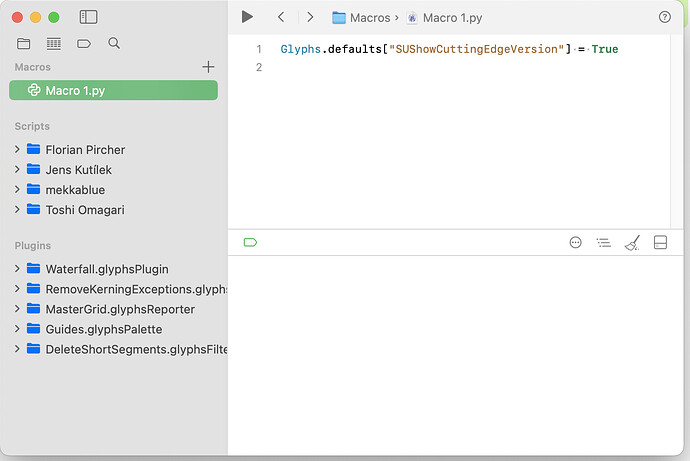The height and width of the screenshot is (461, 690).
Task: Open the ellipsis options circle icon
Action: point(575,242)
